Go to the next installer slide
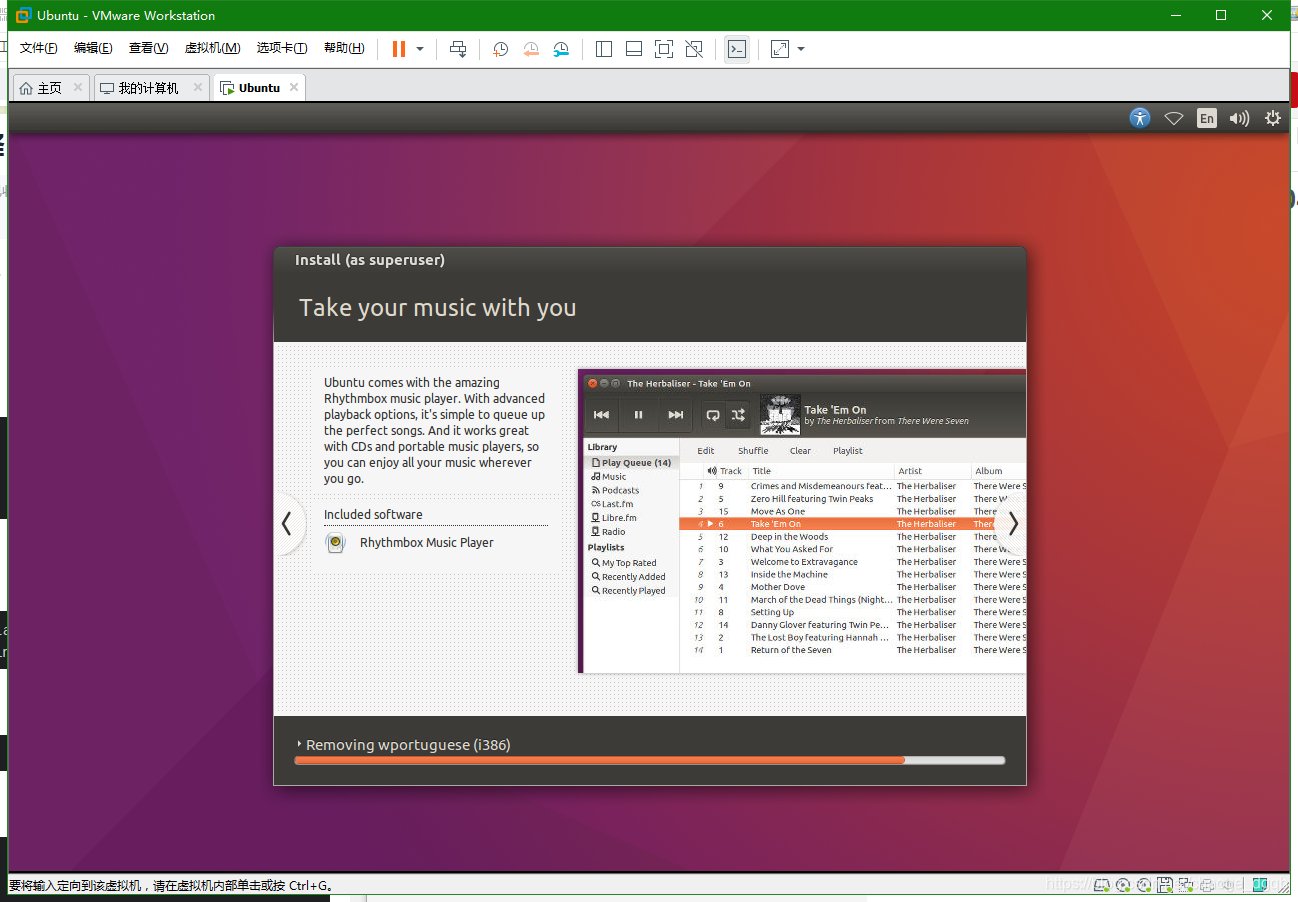Viewport: 1298px width, 902px height. [1012, 523]
